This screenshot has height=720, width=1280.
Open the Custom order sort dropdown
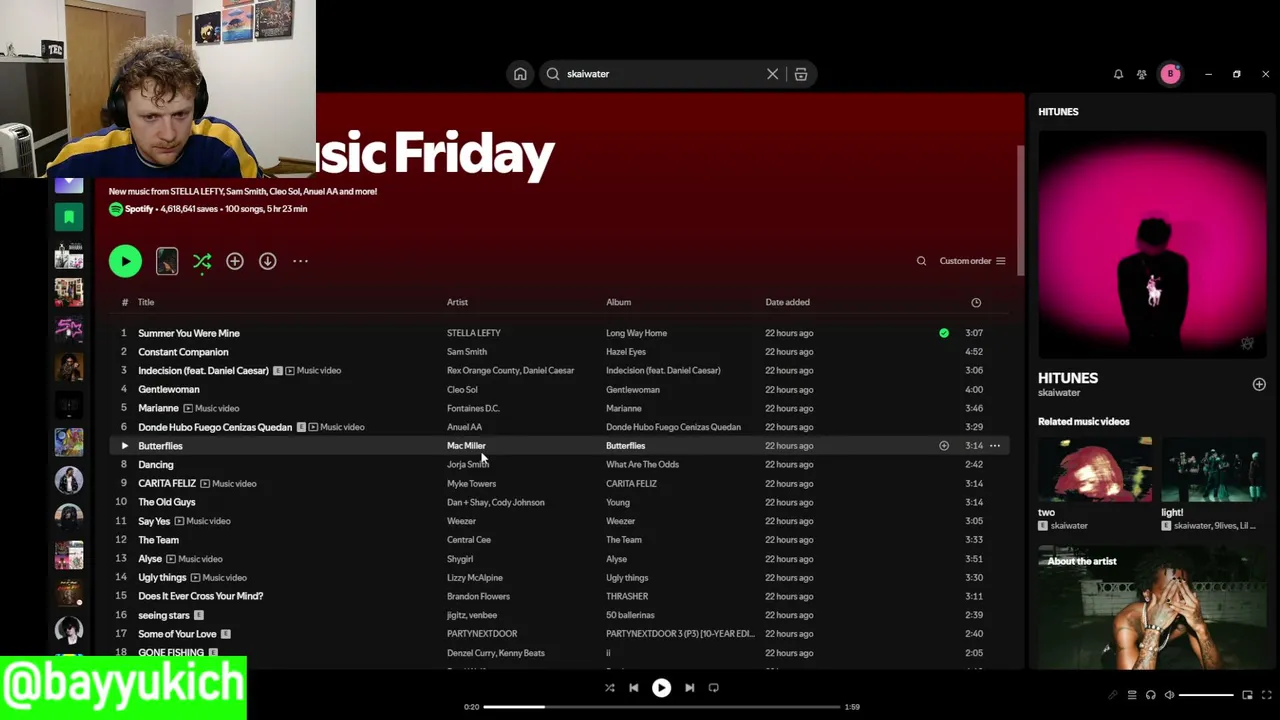(x=972, y=261)
